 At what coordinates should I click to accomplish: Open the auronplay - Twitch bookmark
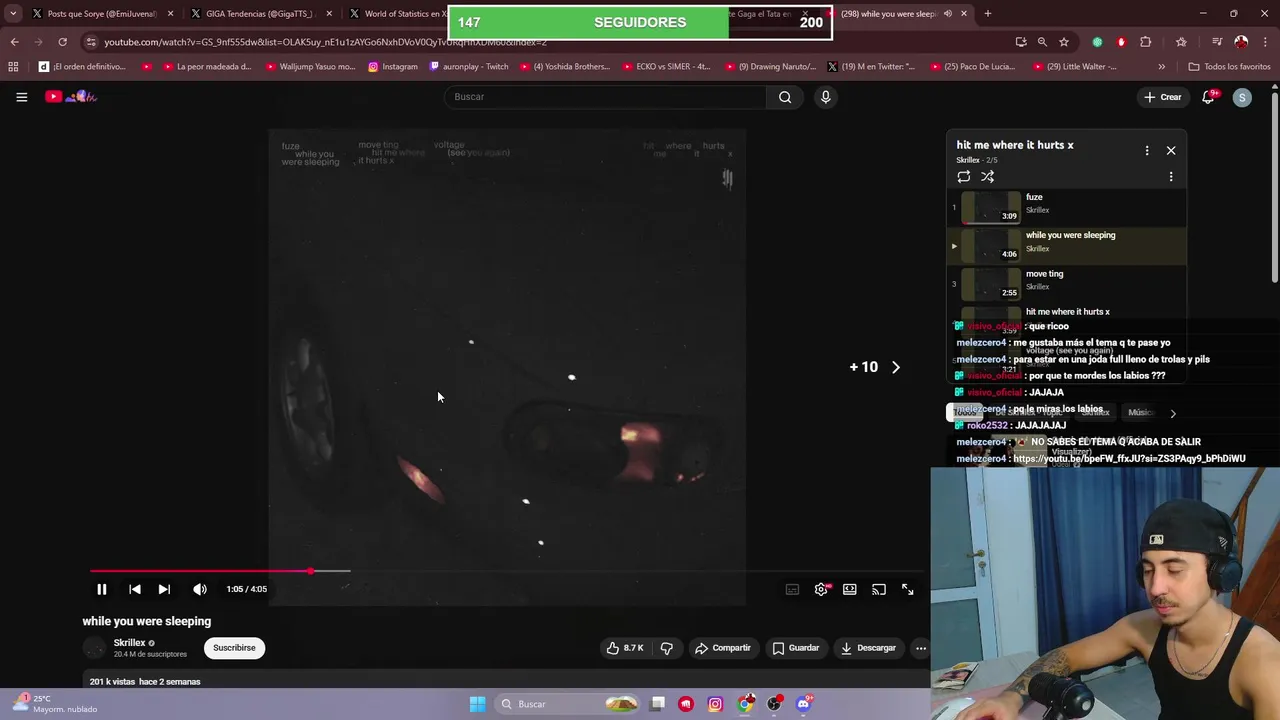pyautogui.click(x=469, y=67)
